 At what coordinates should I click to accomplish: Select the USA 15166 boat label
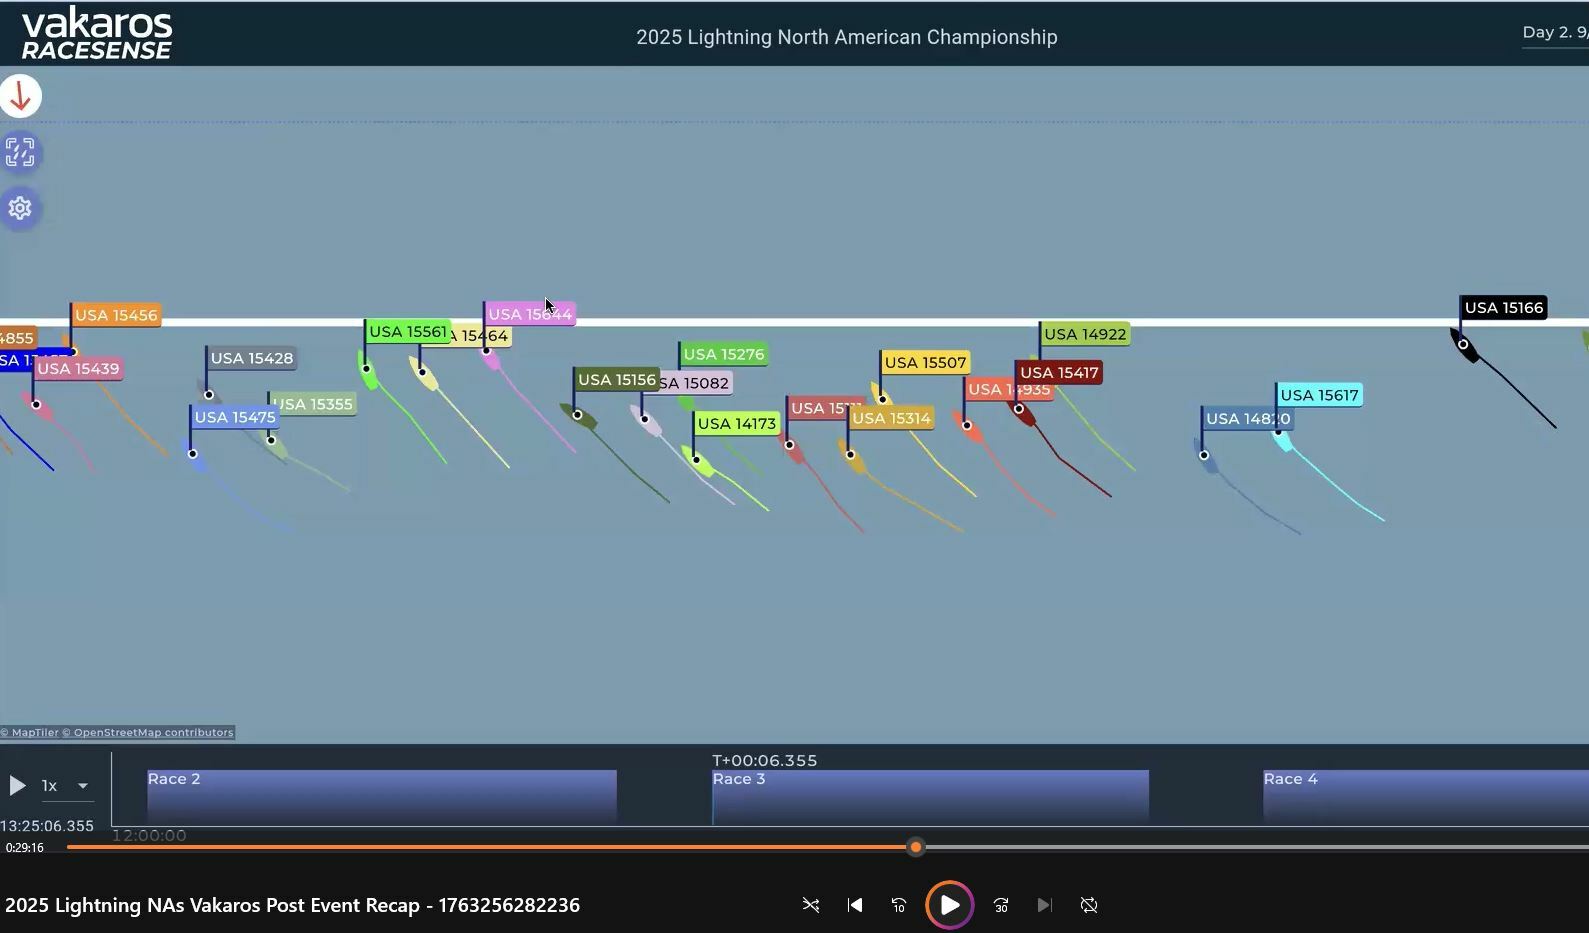point(1503,308)
